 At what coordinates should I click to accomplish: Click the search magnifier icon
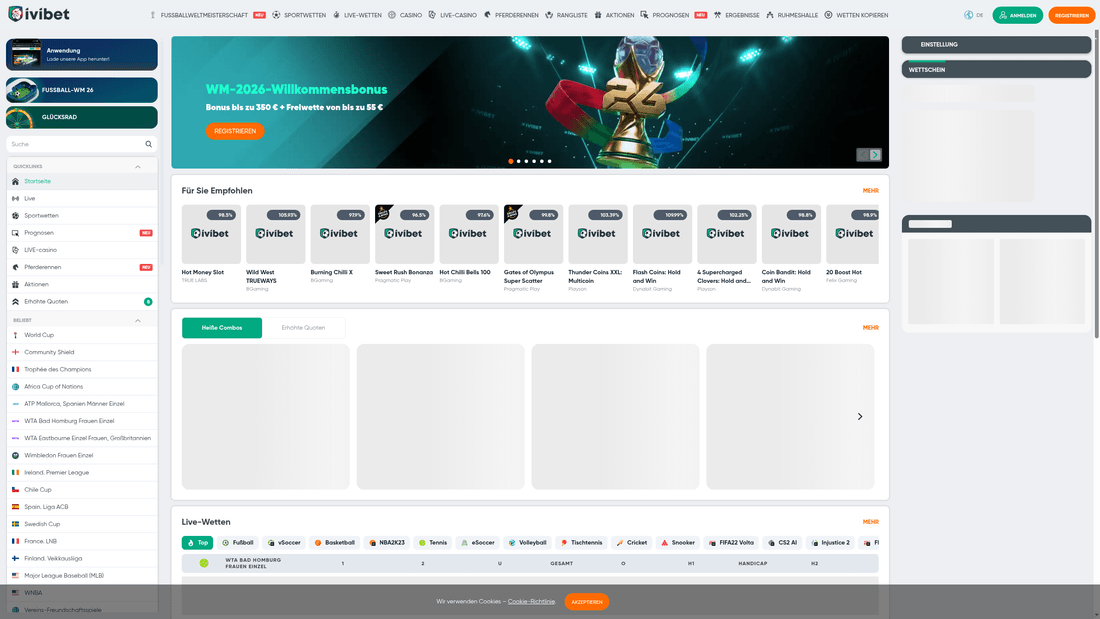(x=149, y=144)
